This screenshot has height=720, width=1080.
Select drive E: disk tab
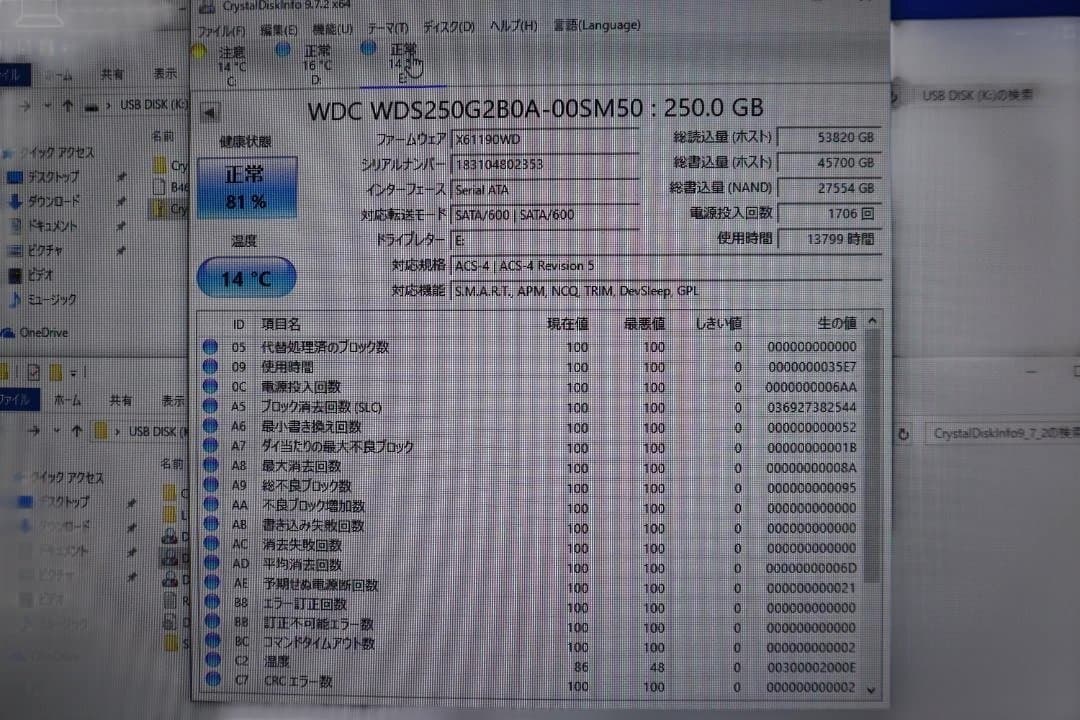pyautogui.click(x=403, y=63)
